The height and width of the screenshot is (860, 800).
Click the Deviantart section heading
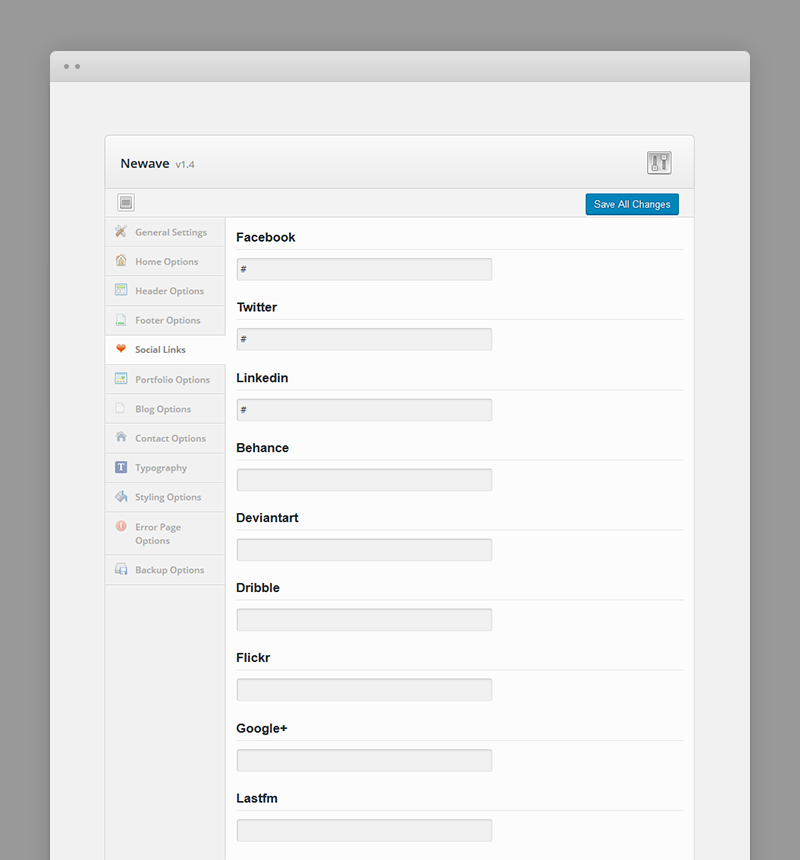point(267,518)
